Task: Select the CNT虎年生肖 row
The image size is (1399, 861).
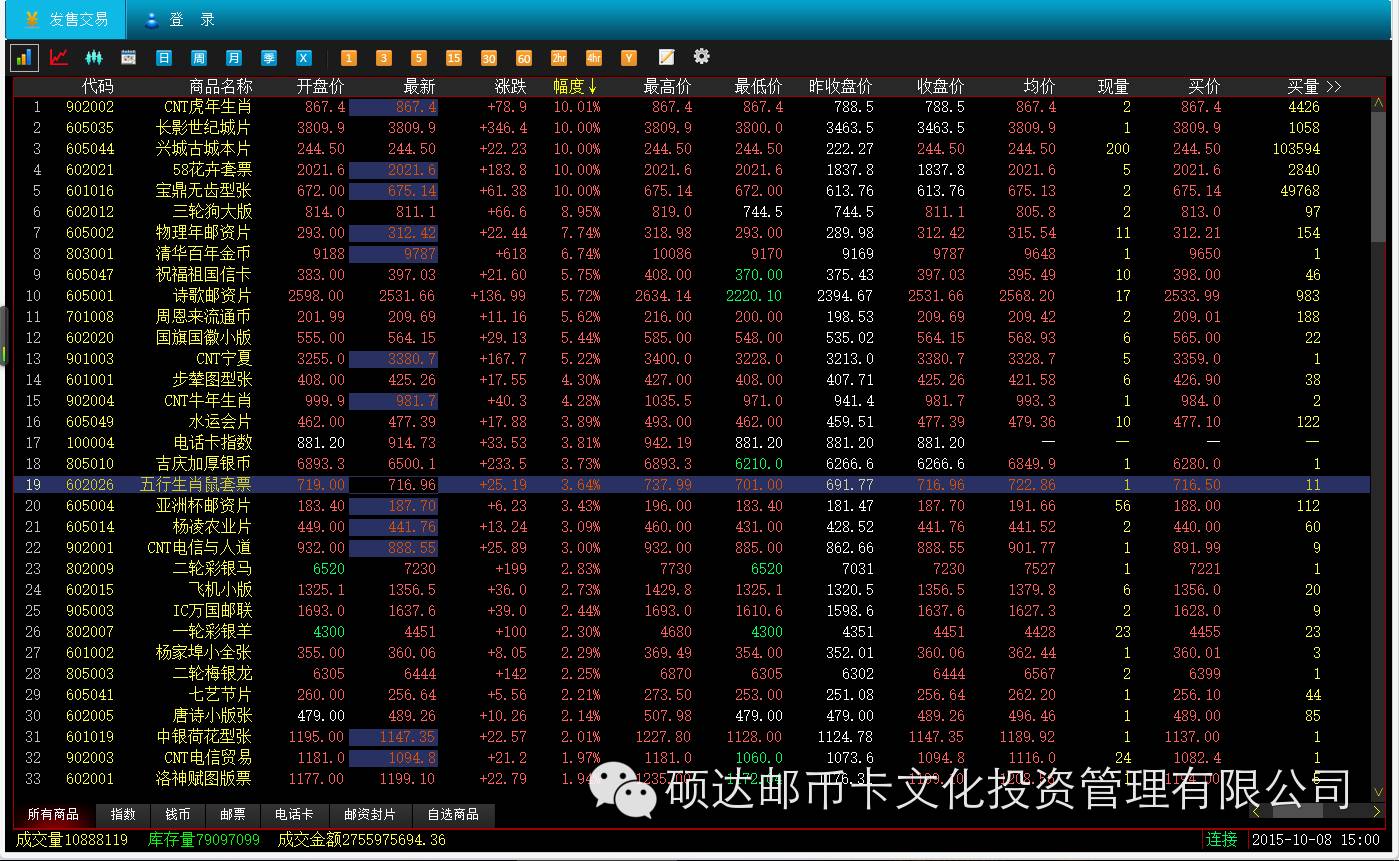Action: click(690, 107)
